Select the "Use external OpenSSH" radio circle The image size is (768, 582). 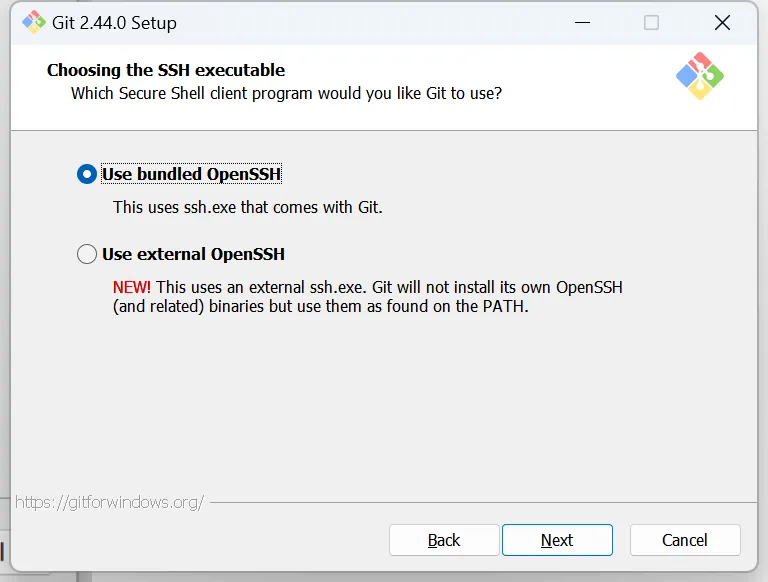tap(87, 254)
